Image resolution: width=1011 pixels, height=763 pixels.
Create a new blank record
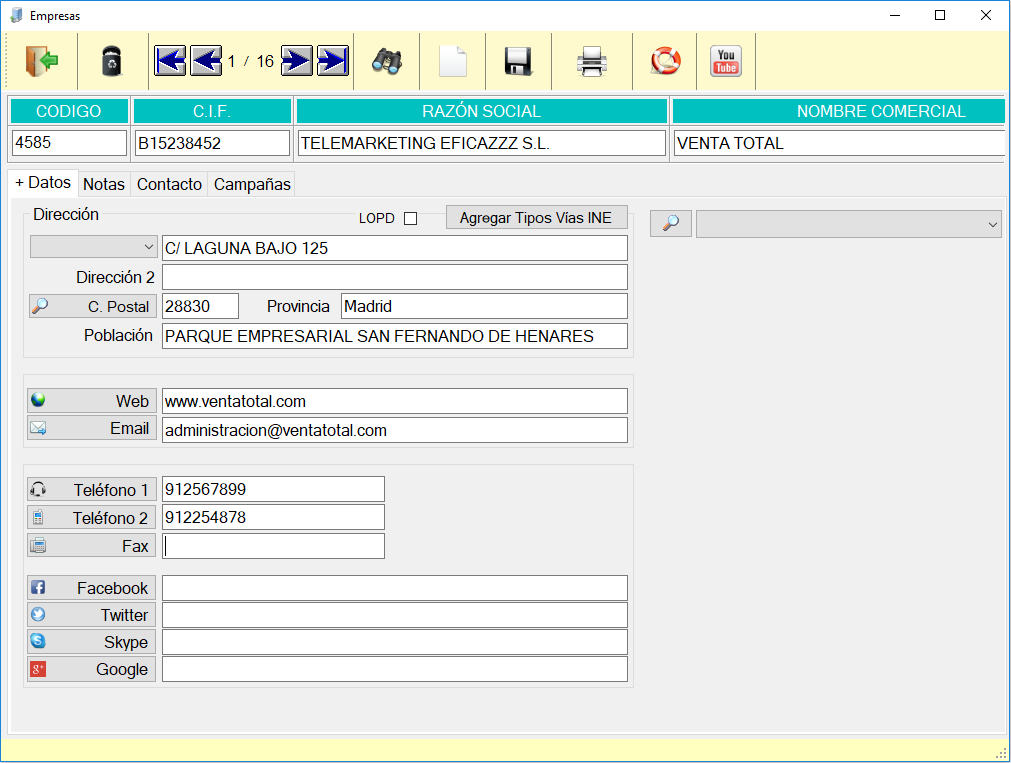pyautogui.click(x=453, y=61)
